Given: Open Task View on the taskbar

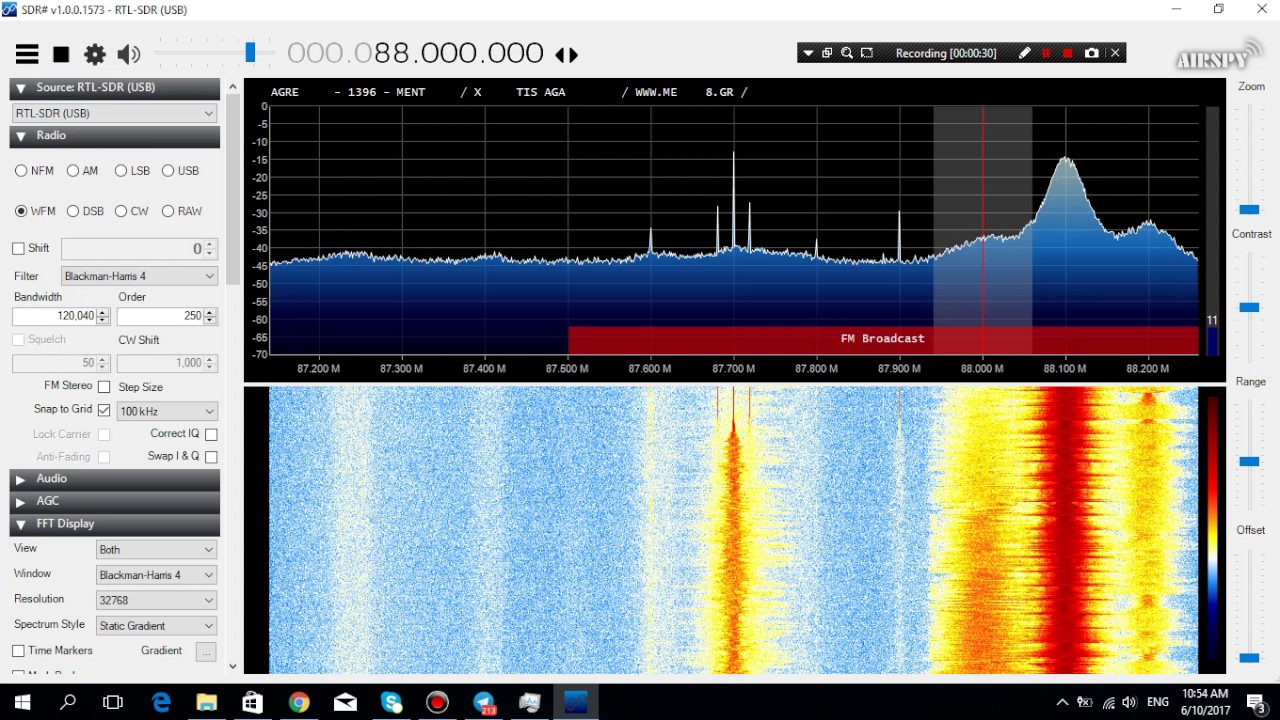Looking at the screenshot, I should [x=113, y=702].
